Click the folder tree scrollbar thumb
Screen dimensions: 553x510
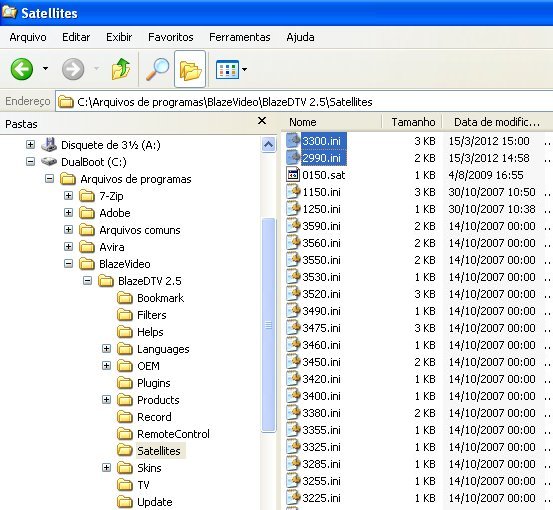click(269, 324)
